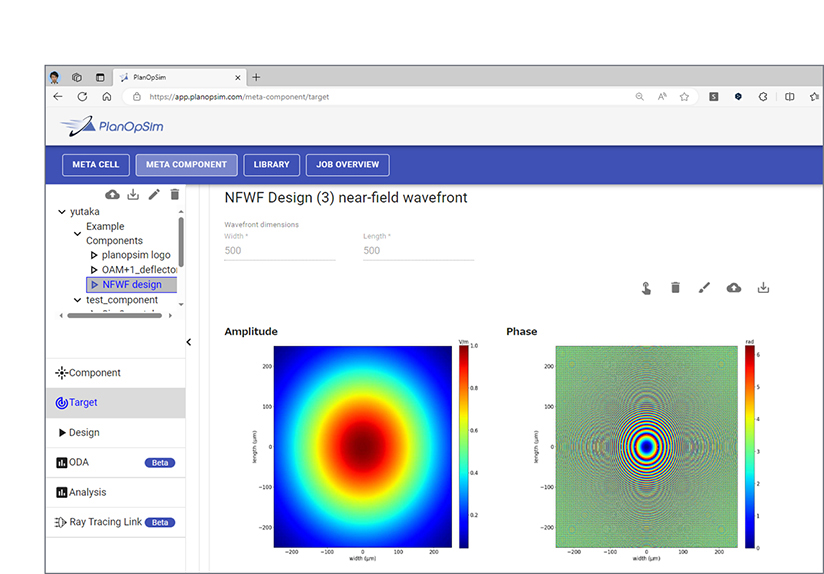
Task: Click the brush icon above the plots
Action: point(704,288)
